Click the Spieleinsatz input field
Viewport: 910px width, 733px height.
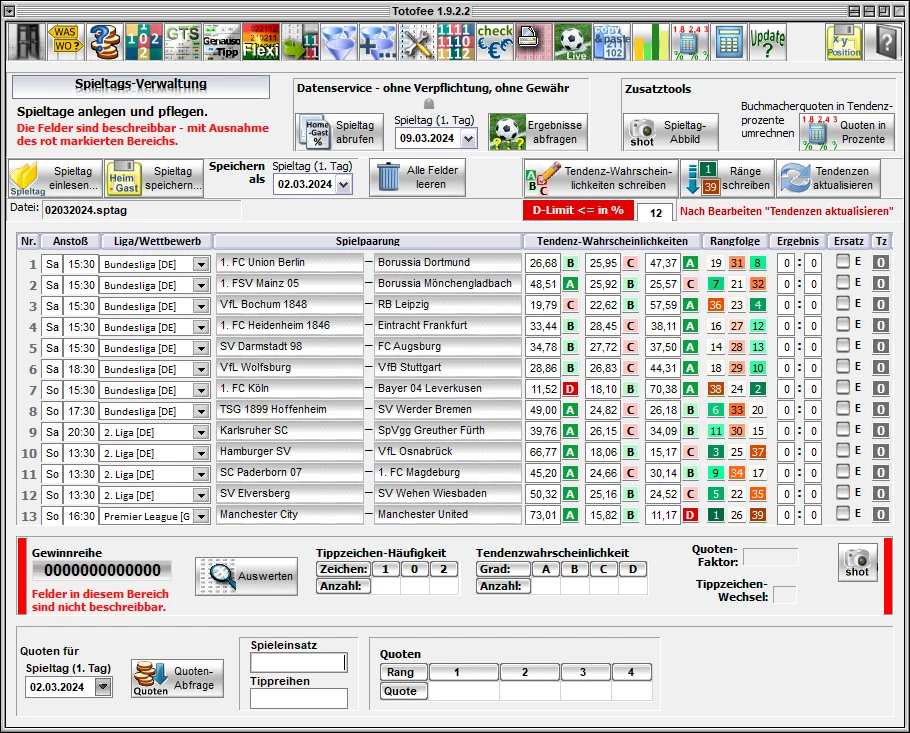[x=299, y=663]
